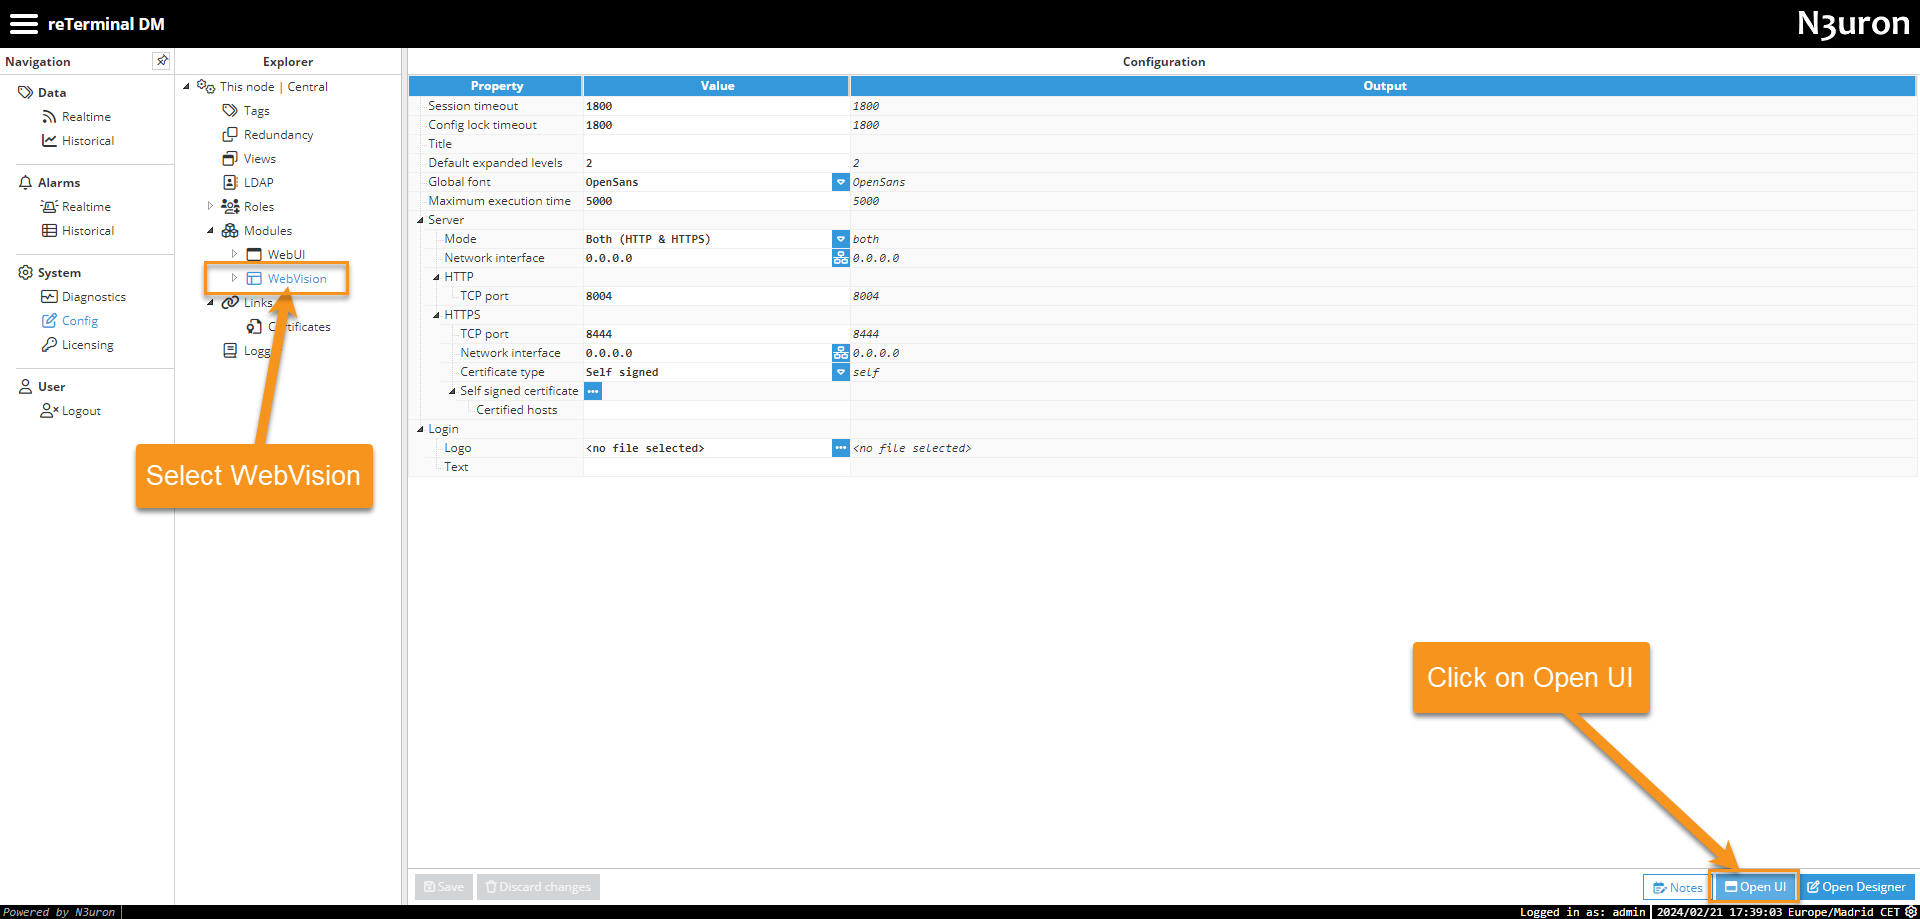Image resolution: width=1920 pixels, height=919 pixels.
Task: Pin the Navigation panel
Action: coord(161,61)
